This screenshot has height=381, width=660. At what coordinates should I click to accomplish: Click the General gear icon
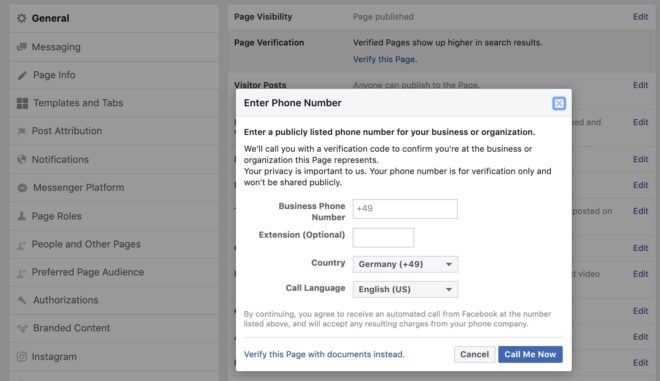click(x=21, y=18)
